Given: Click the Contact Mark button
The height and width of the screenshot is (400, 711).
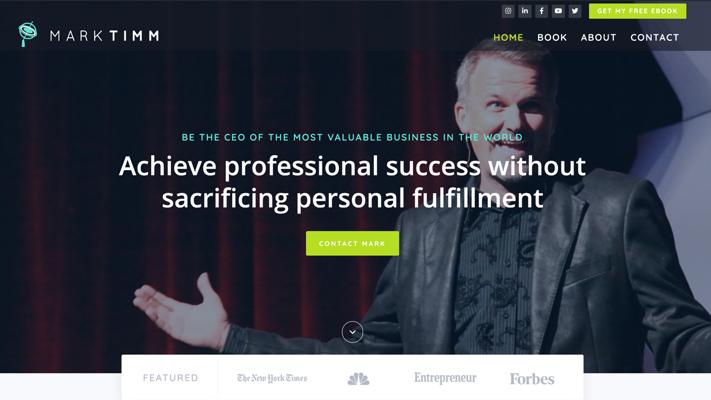Looking at the screenshot, I should point(352,244).
